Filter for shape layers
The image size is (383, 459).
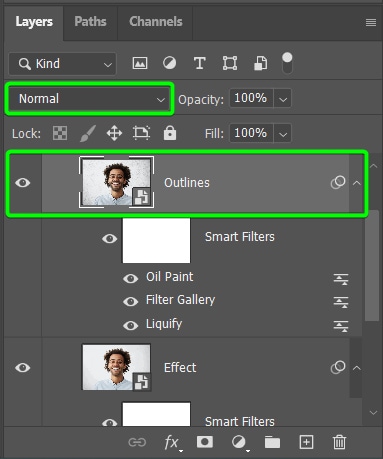tap(230, 63)
